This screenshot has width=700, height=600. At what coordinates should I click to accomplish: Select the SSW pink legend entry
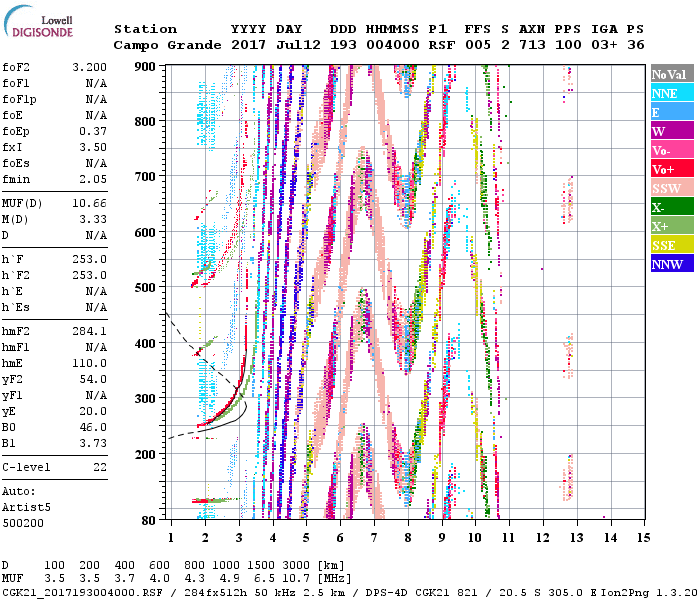point(670,188)
